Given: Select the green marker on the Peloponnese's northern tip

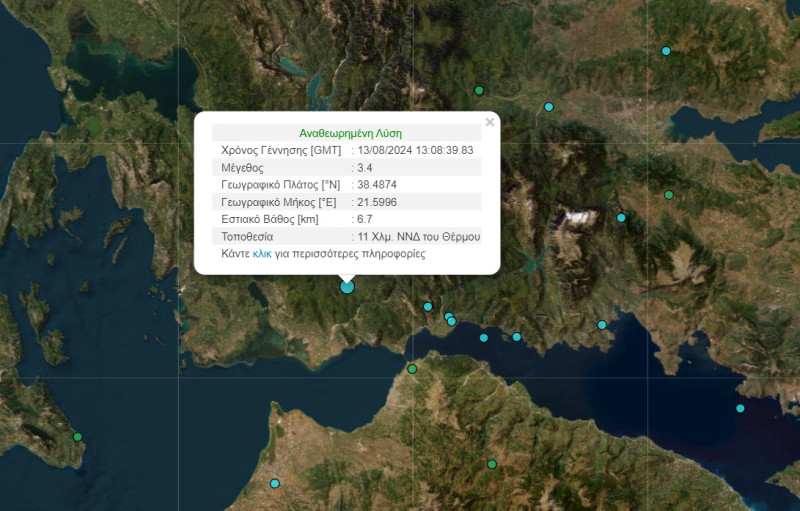Looking at the screenshot, I should point(412,369).
